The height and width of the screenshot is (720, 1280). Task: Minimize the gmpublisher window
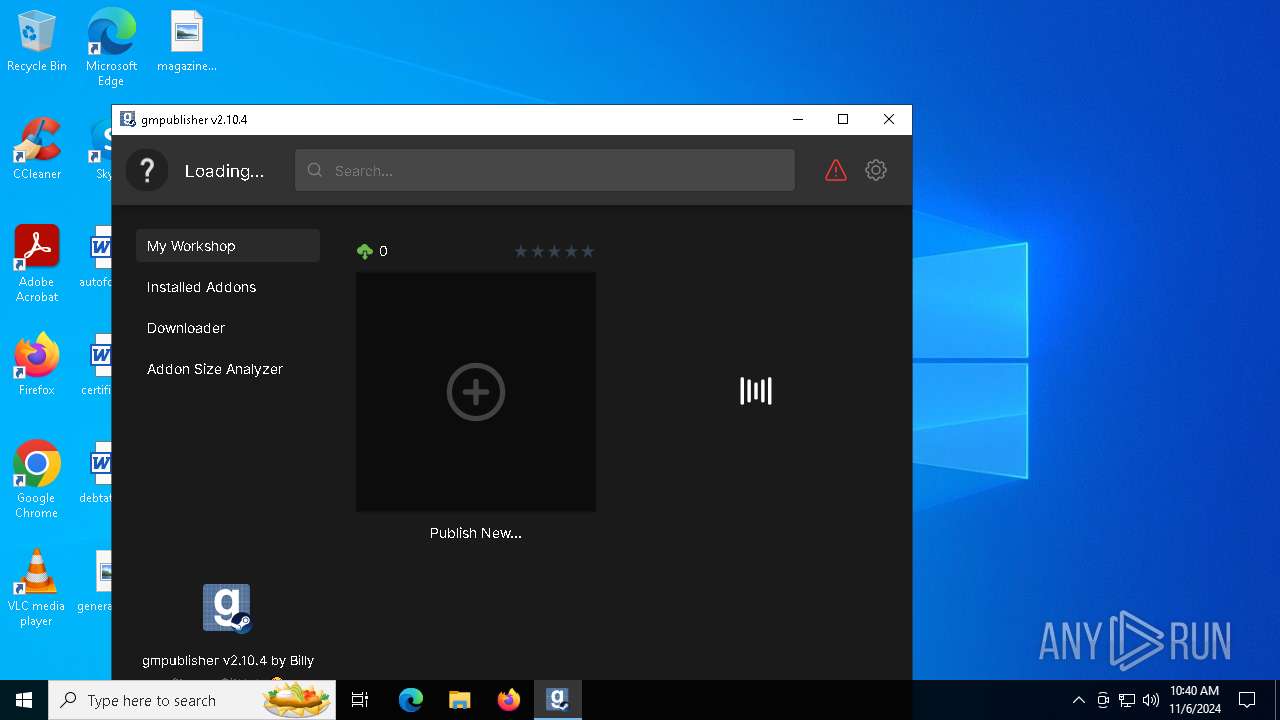[x=798, y=119]
